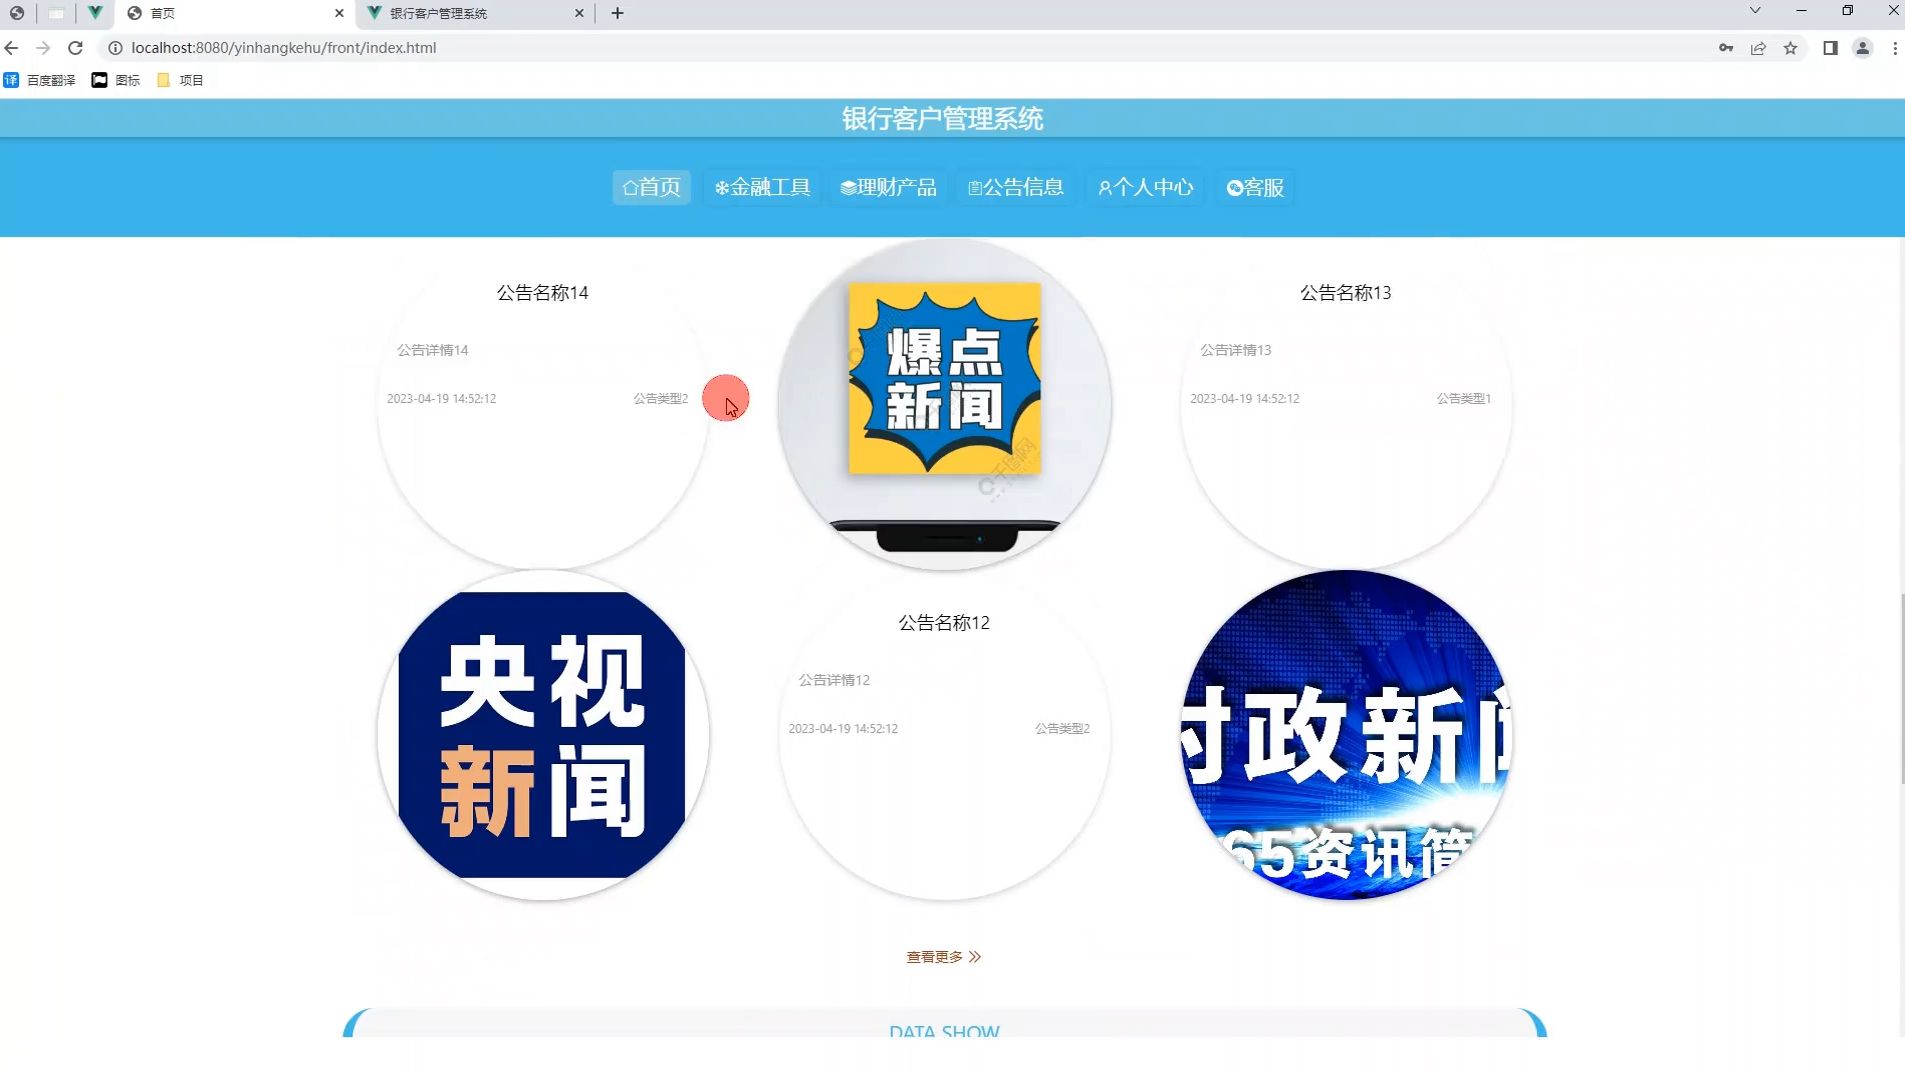Click the 公告详情12 description text
Viewport: 1905px width, 1072px height.
click(834, 680)
